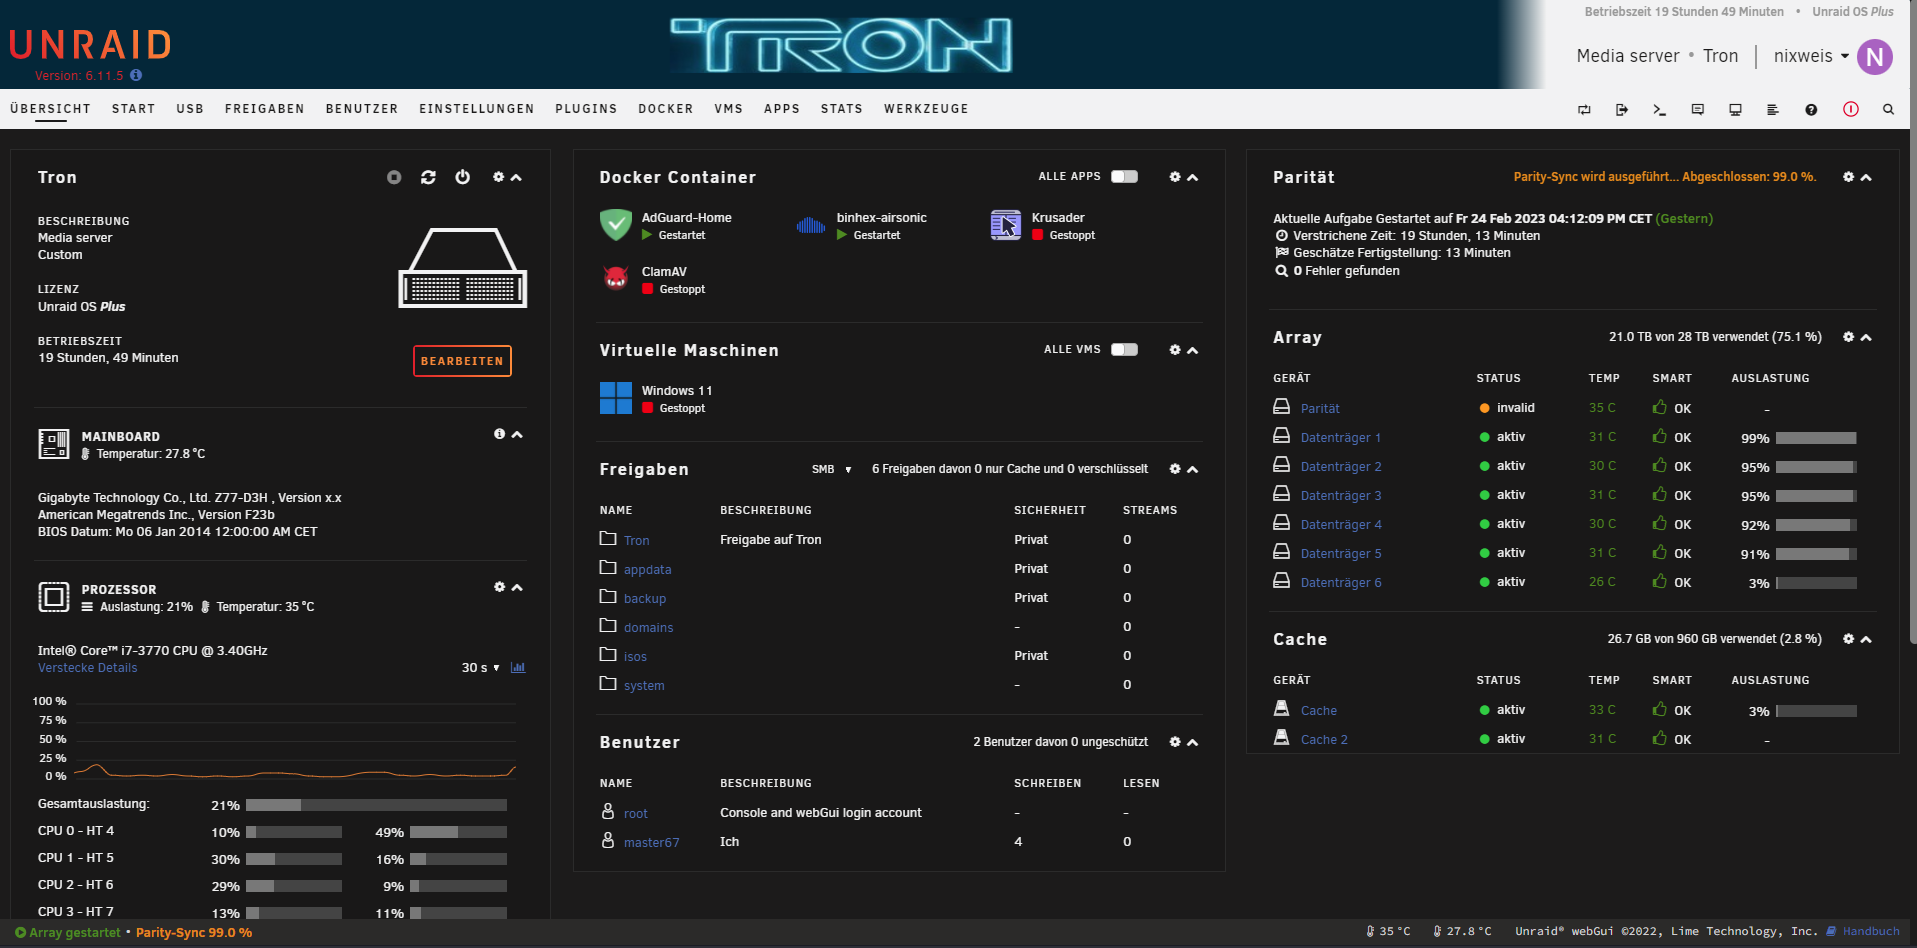Click the stop array icon in Tron panel
1917x948 pixels.
[x=394, y=177]
